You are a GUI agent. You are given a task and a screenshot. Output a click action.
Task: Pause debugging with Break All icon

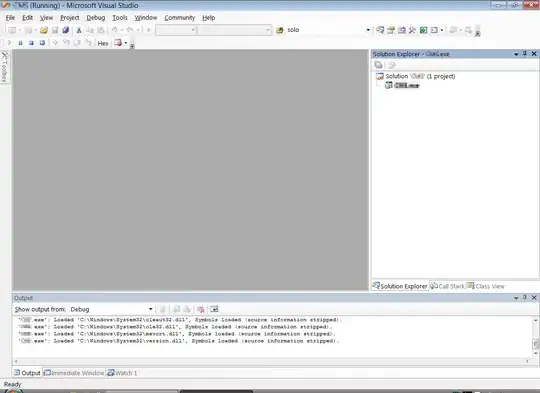[x=20, y=43]
